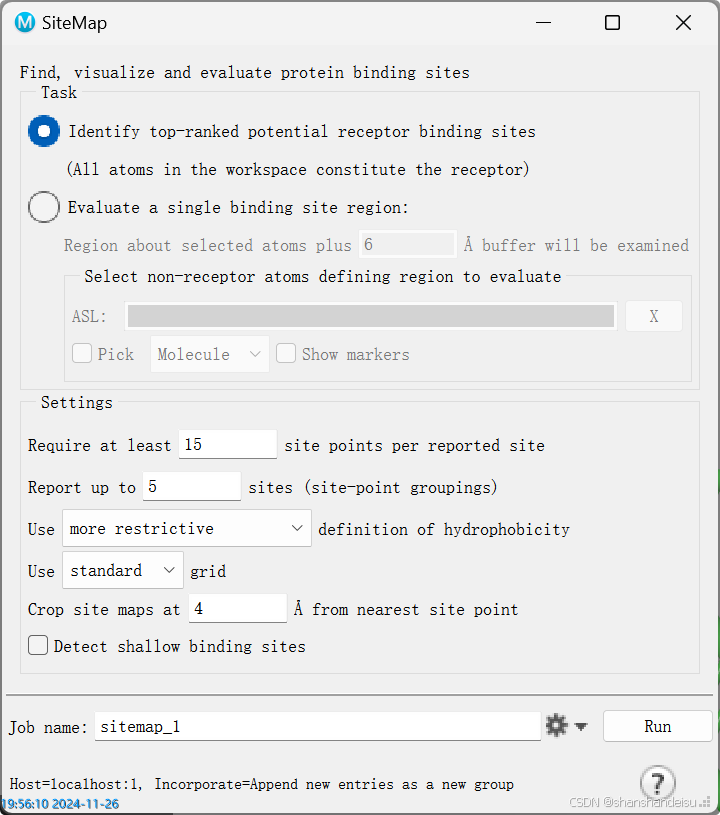720x815 pixels.
Task: Click the SiteMap application logo icon
Action: click(24, 23)
